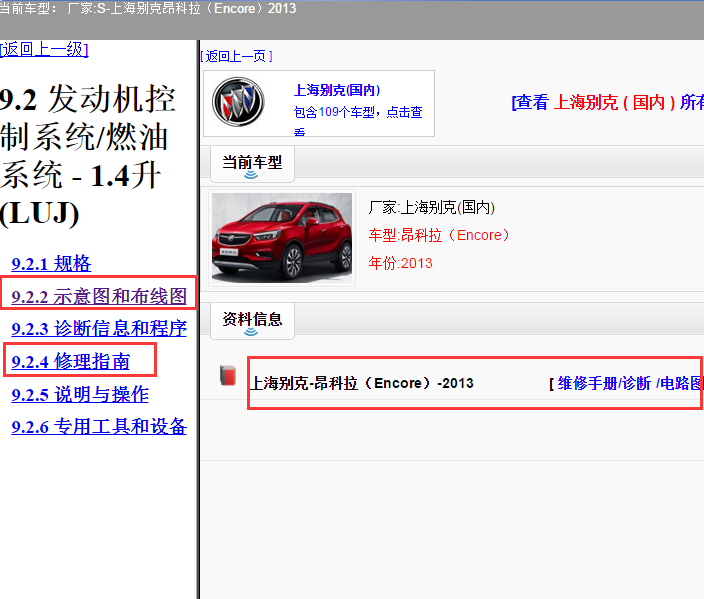The image size is (704, 599).
Task: Open 9.2.3 诊断信息和程序 section
Action: (x=99, y=329)
